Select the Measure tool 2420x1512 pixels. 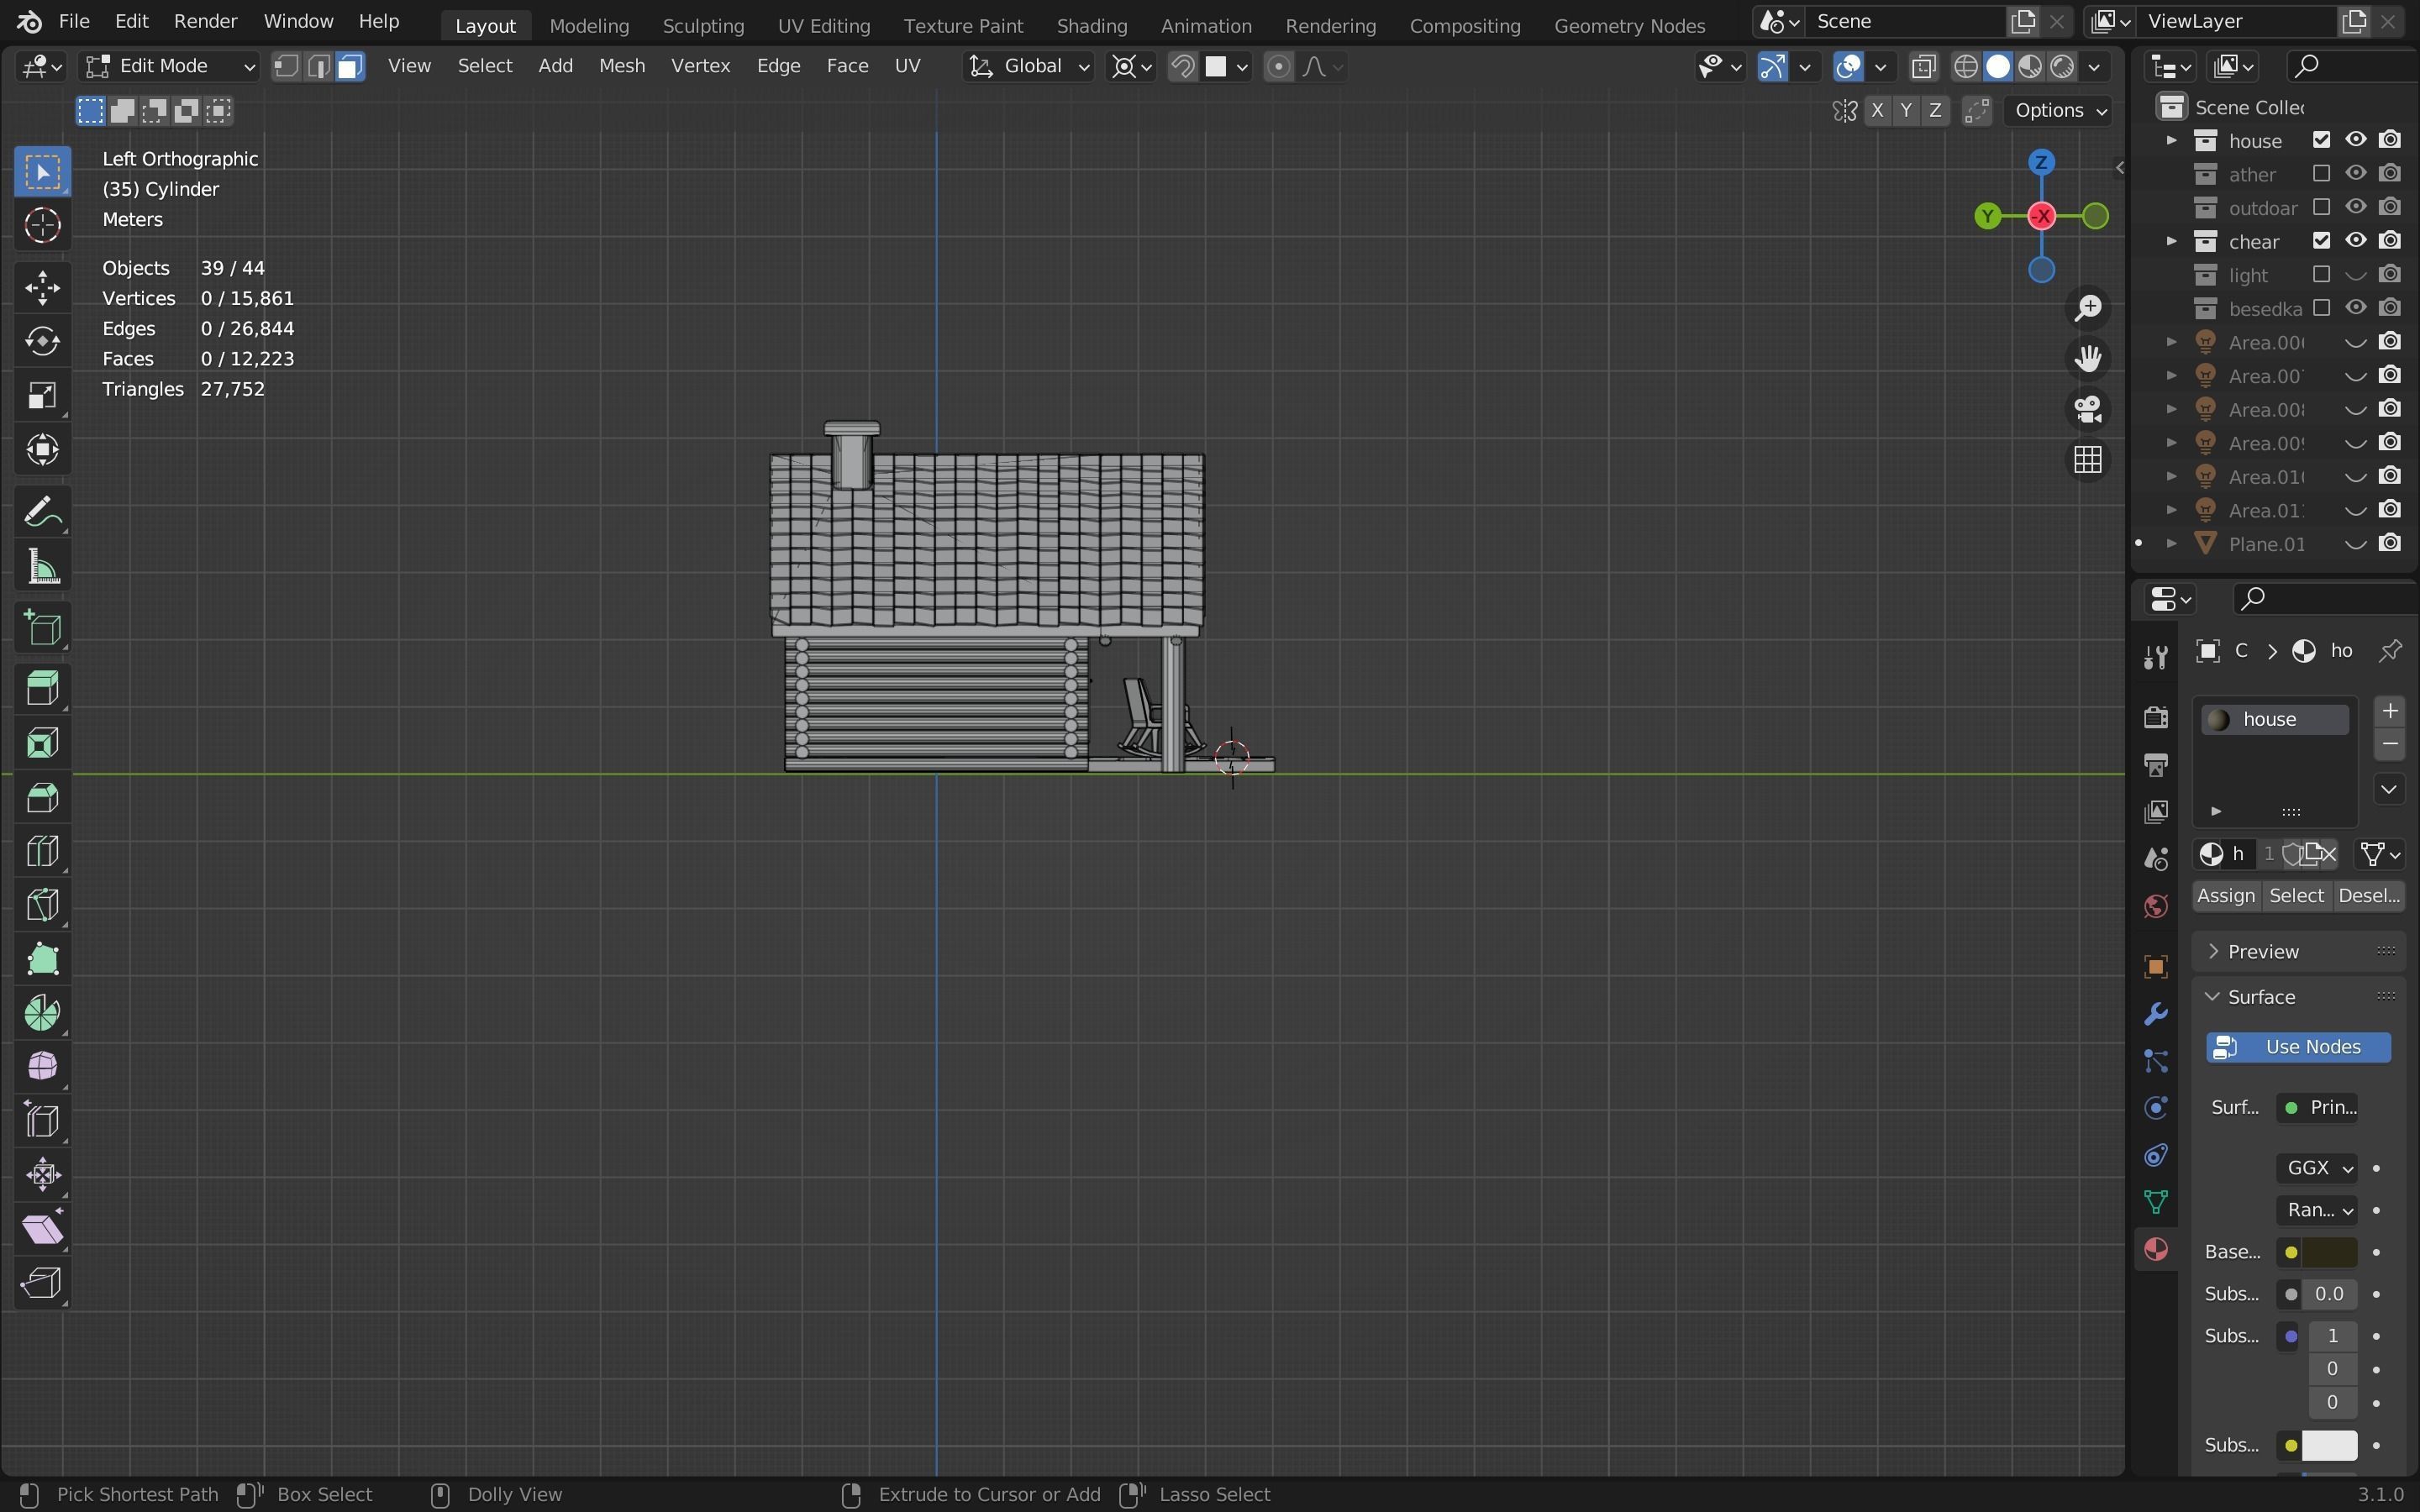coord(42,567)
